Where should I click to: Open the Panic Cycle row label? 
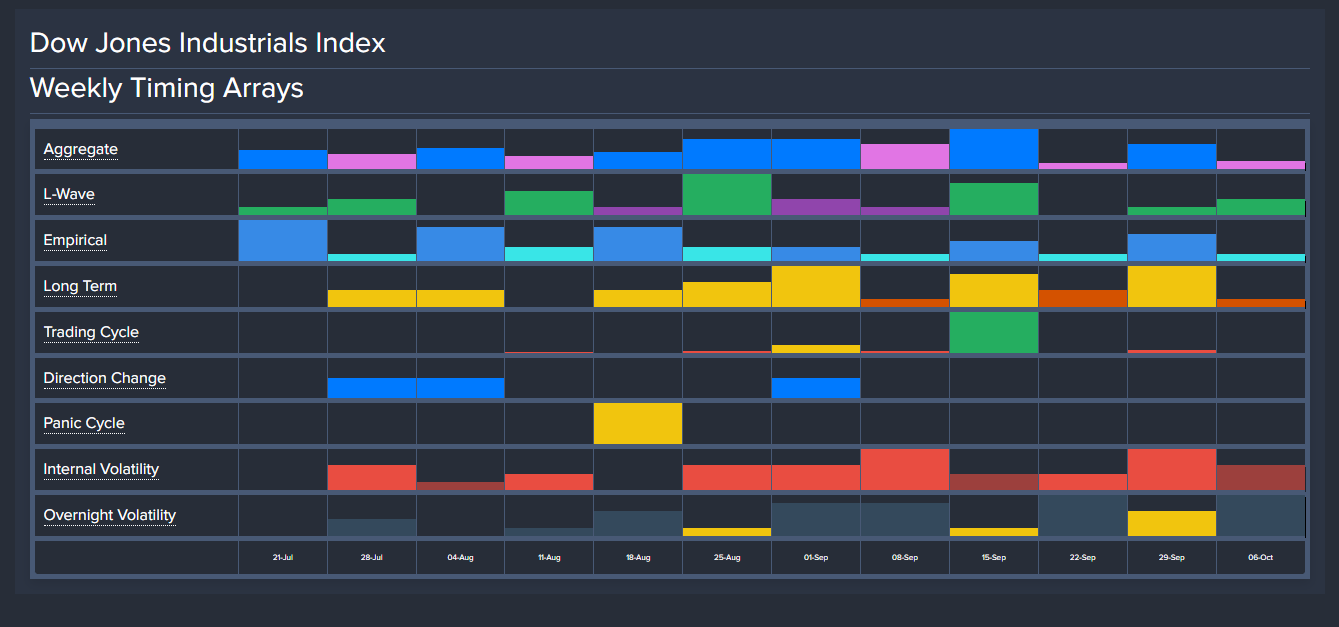84,423
